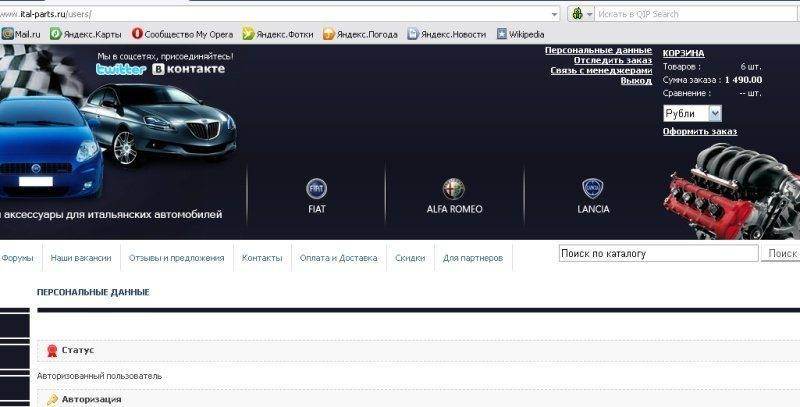Expand the address bar history dropdown
800x407 pixels.
click(553, 14)
